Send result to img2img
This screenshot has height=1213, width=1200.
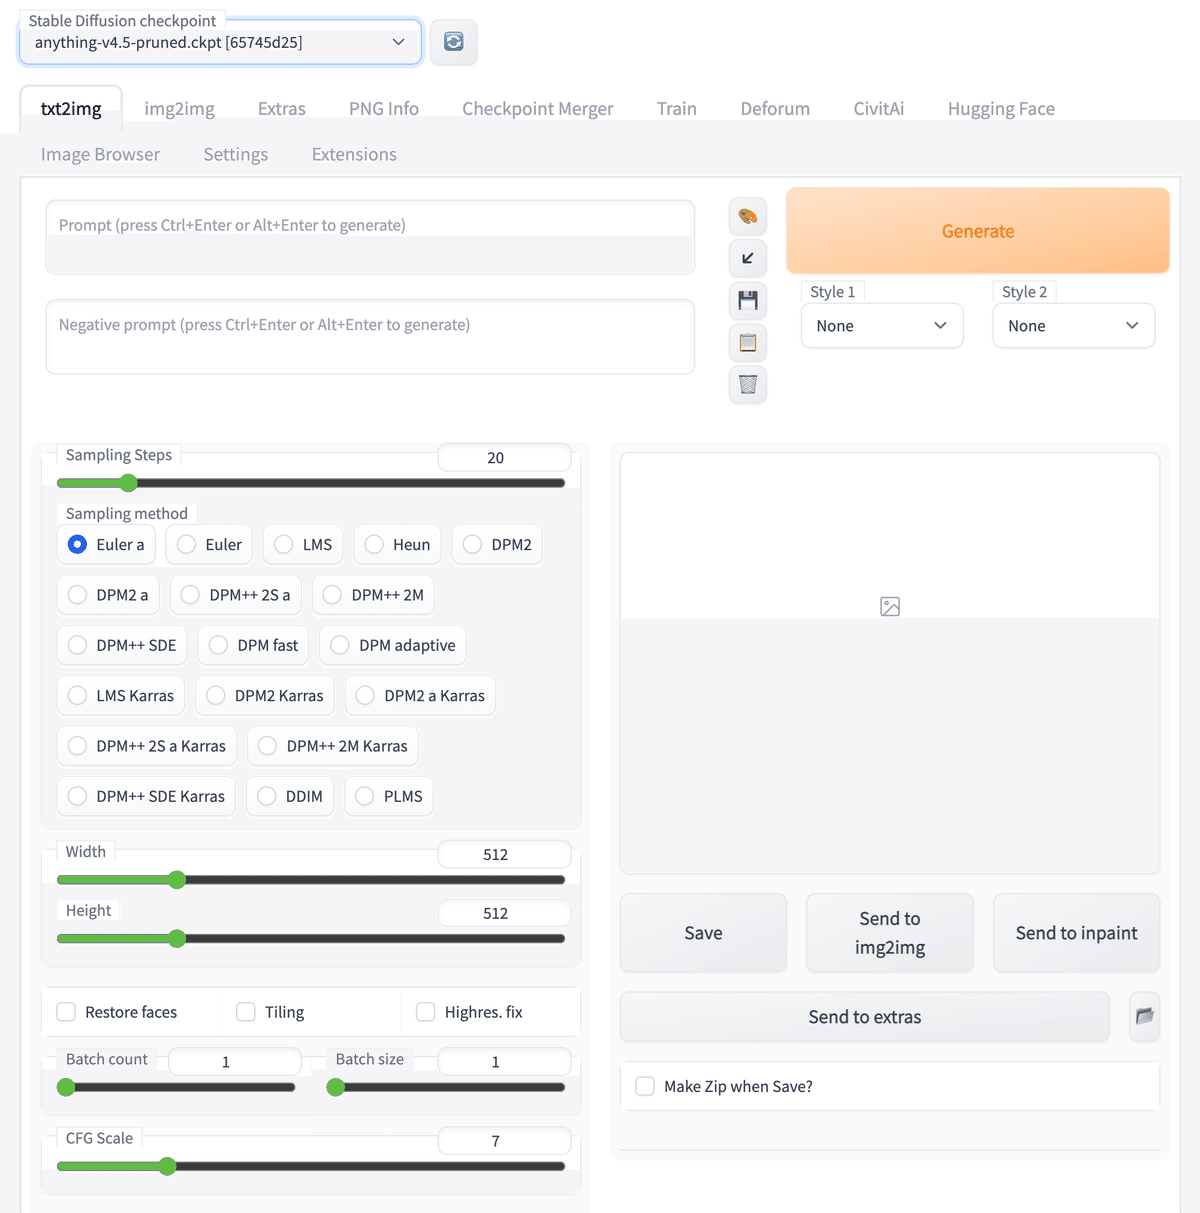click(890, 933)
